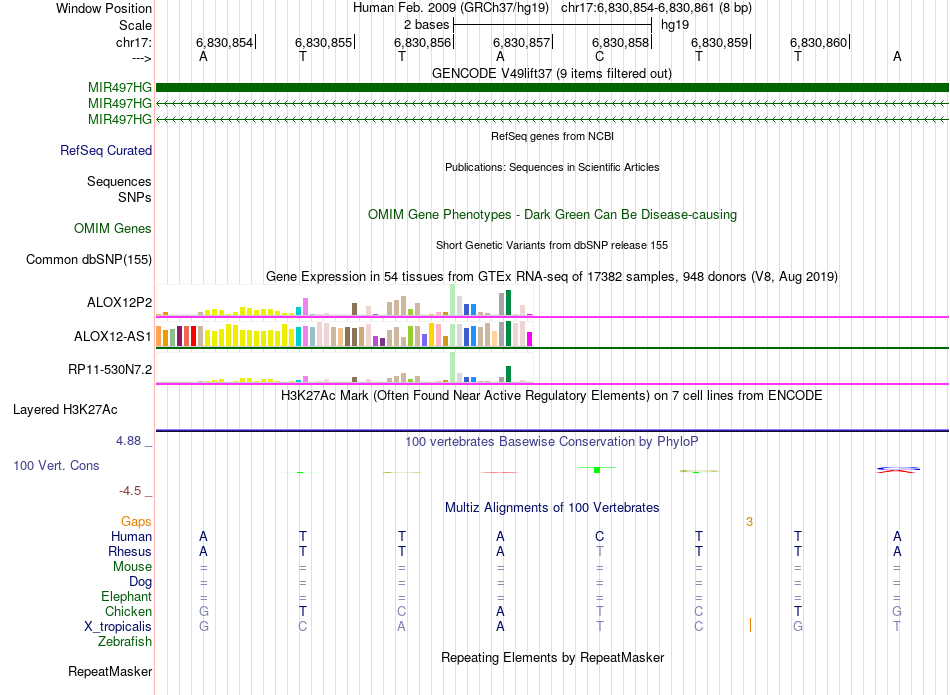Click the RP11-530N7.2 GTEx bar chart
The image size is (950, 695).
(344, 368)
